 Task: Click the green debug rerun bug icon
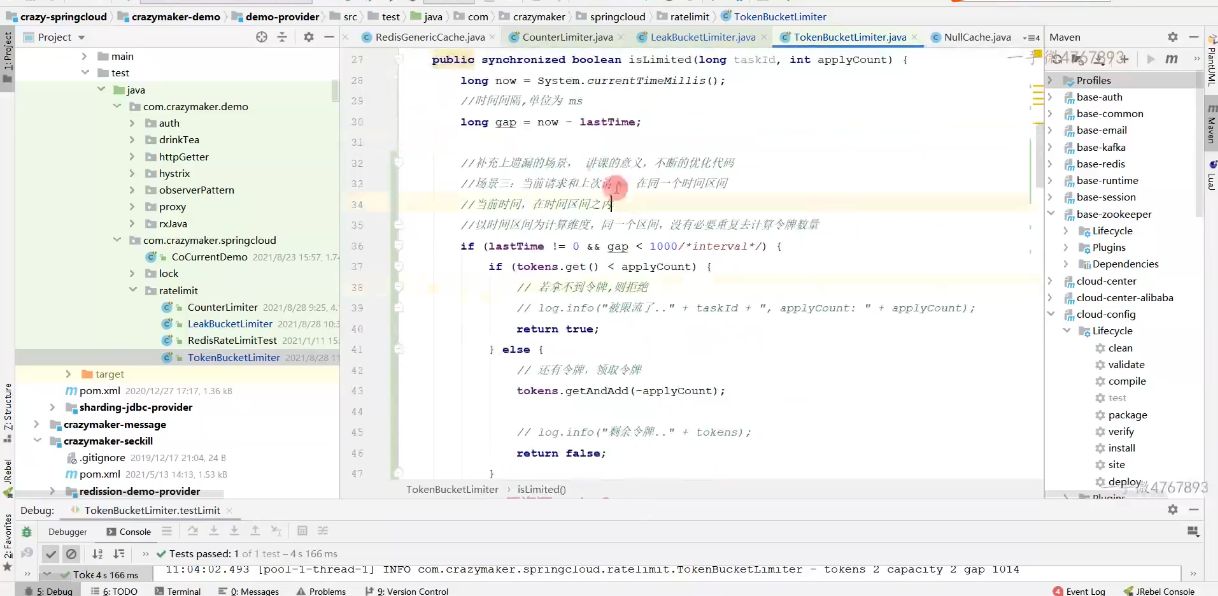pos(27,532)
